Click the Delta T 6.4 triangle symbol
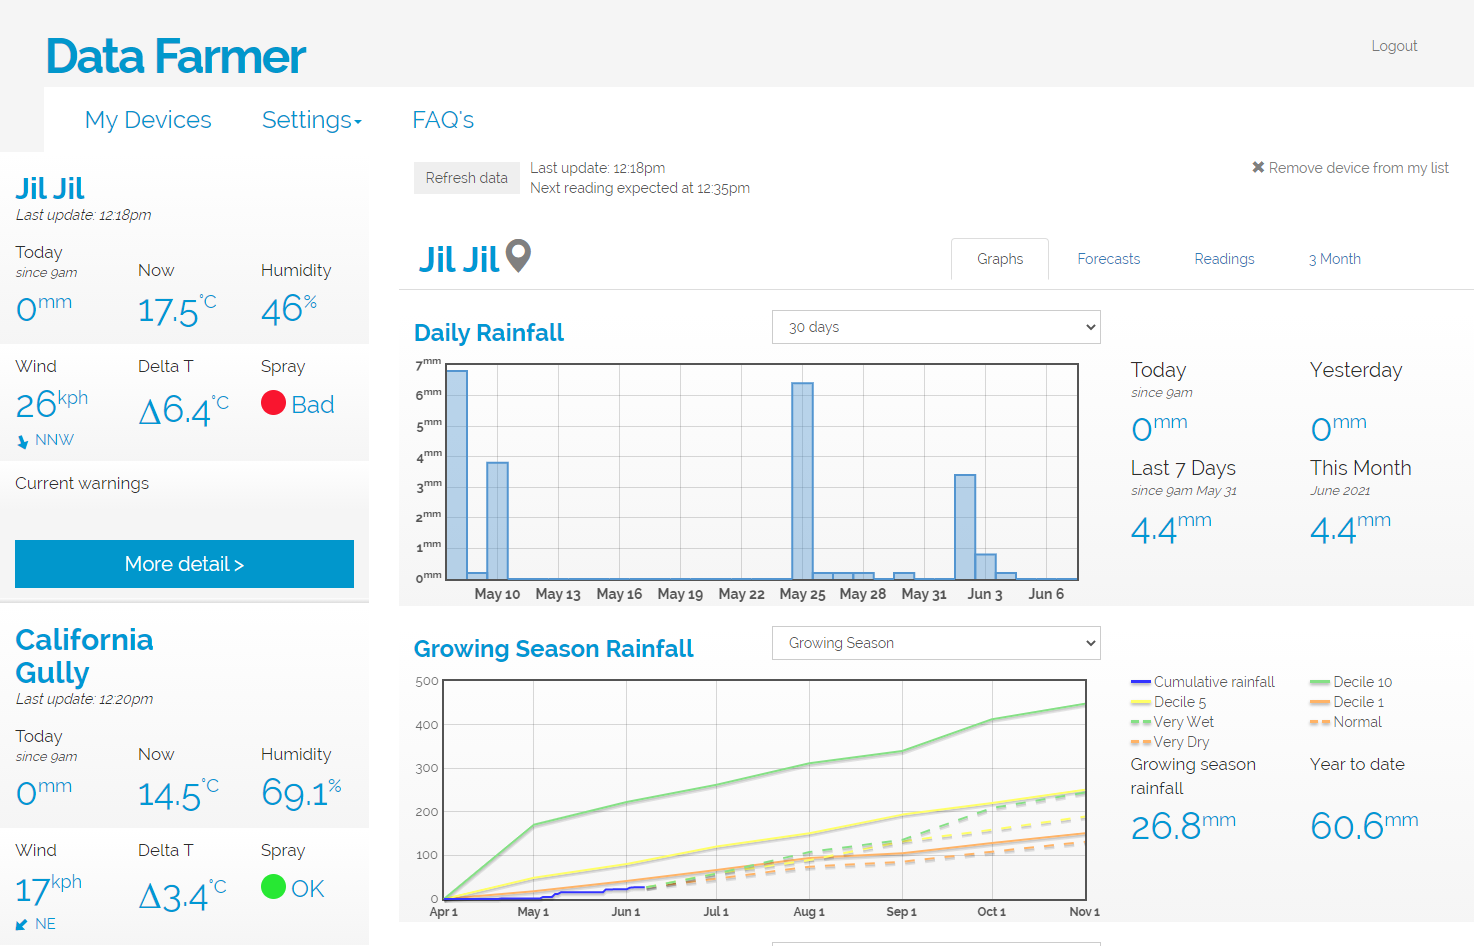This screenshot has width=1474, height=946. (x=150, y=411)
